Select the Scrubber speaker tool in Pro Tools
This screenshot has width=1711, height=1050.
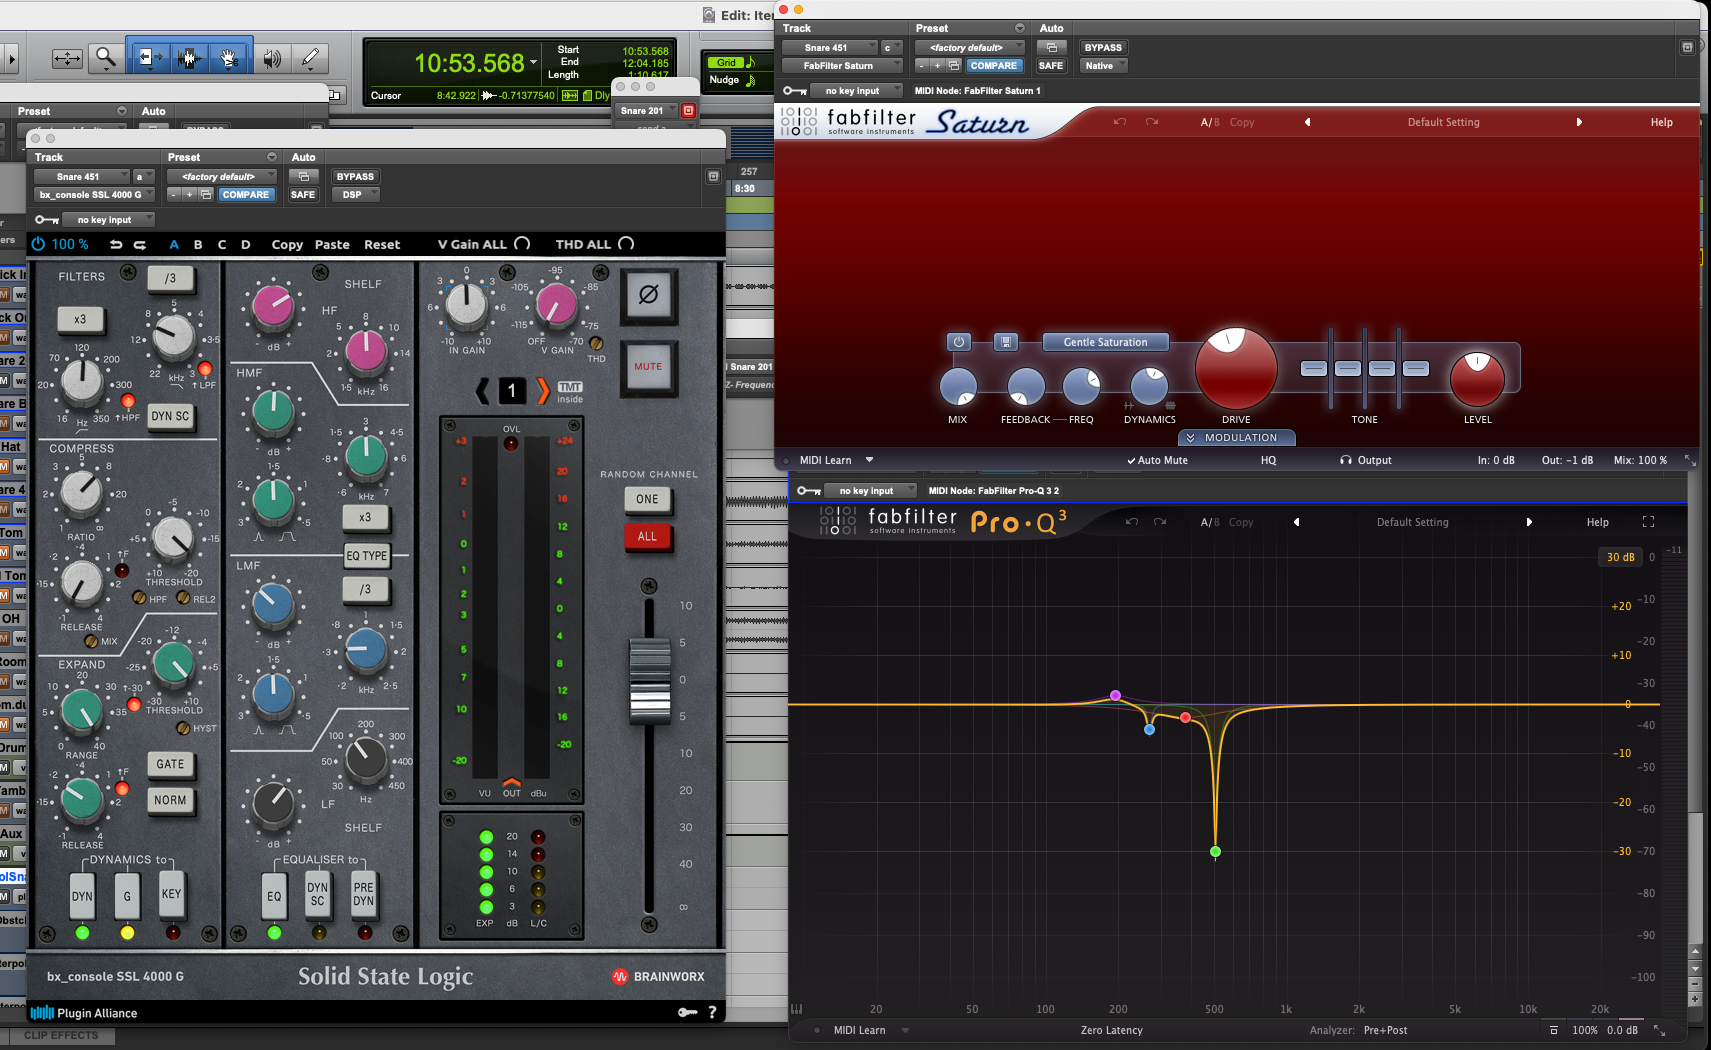[x=271, y=58]
